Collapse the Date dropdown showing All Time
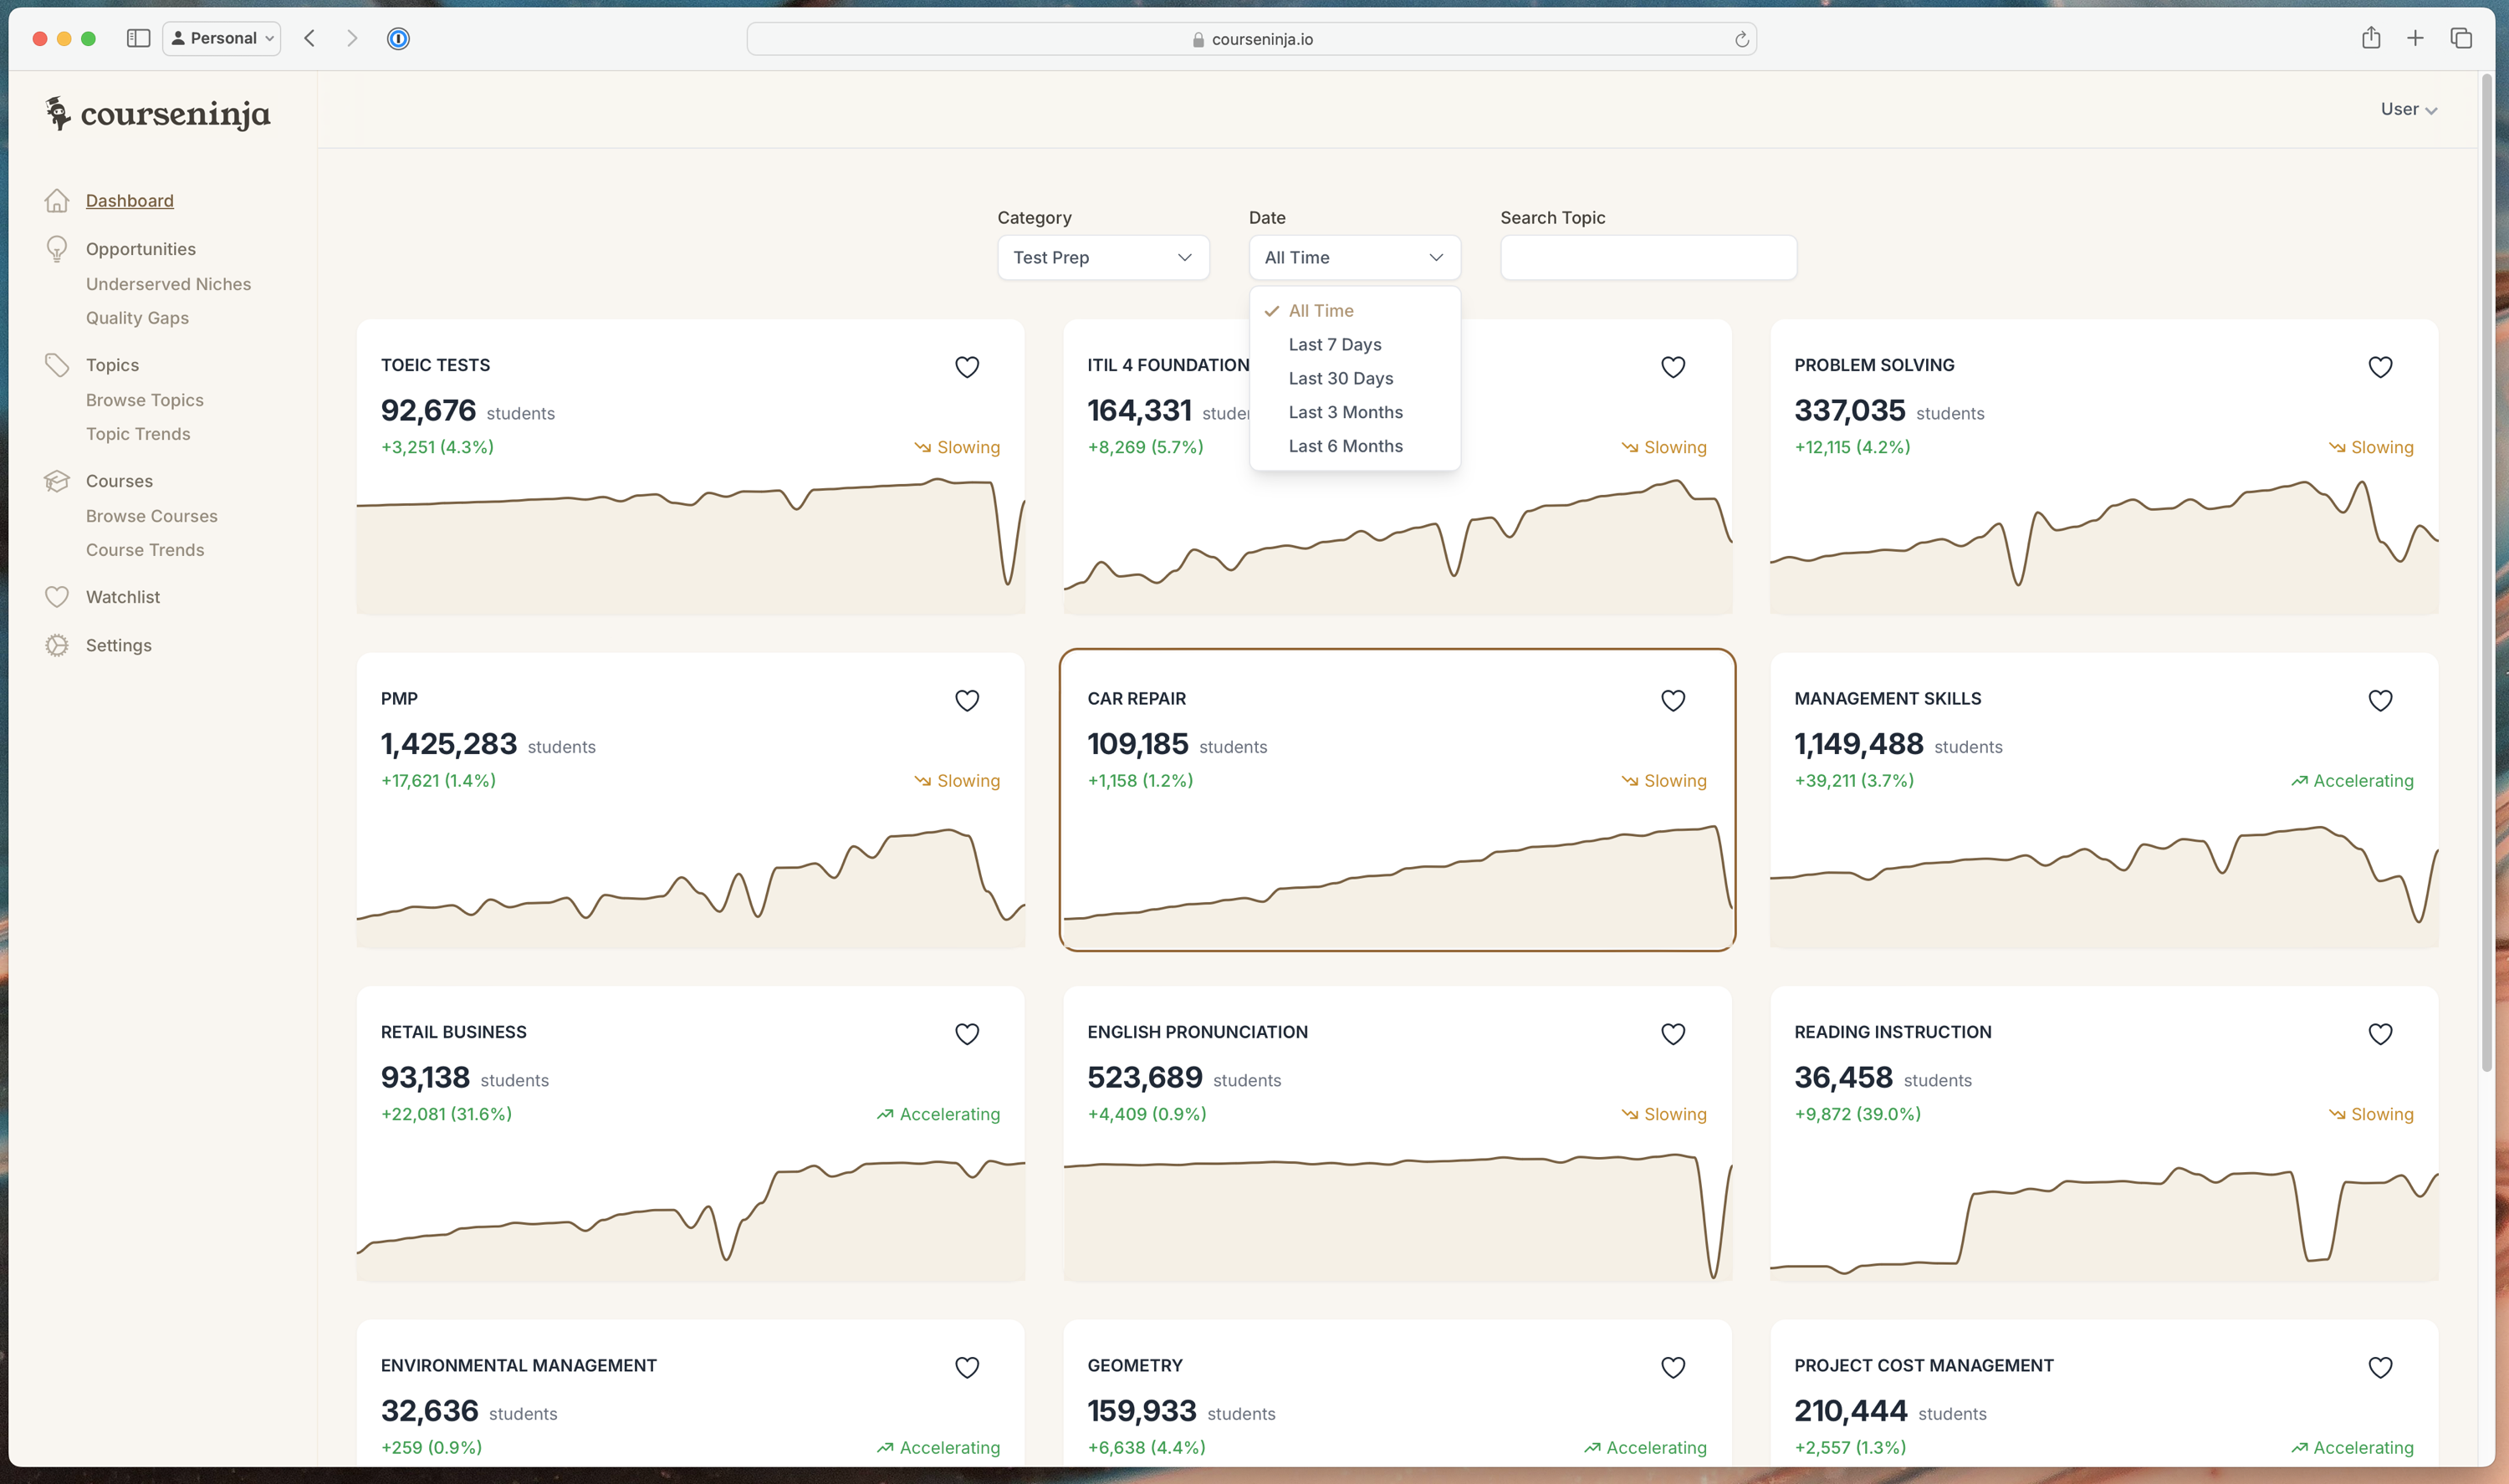 tap(1354, 258)
